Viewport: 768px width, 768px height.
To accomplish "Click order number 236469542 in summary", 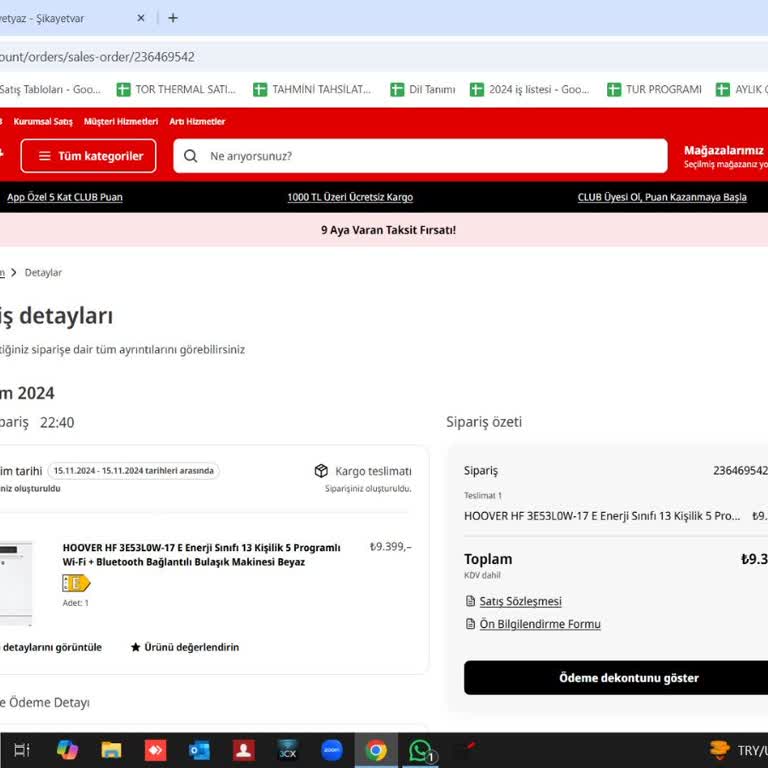I will [740, 471].
